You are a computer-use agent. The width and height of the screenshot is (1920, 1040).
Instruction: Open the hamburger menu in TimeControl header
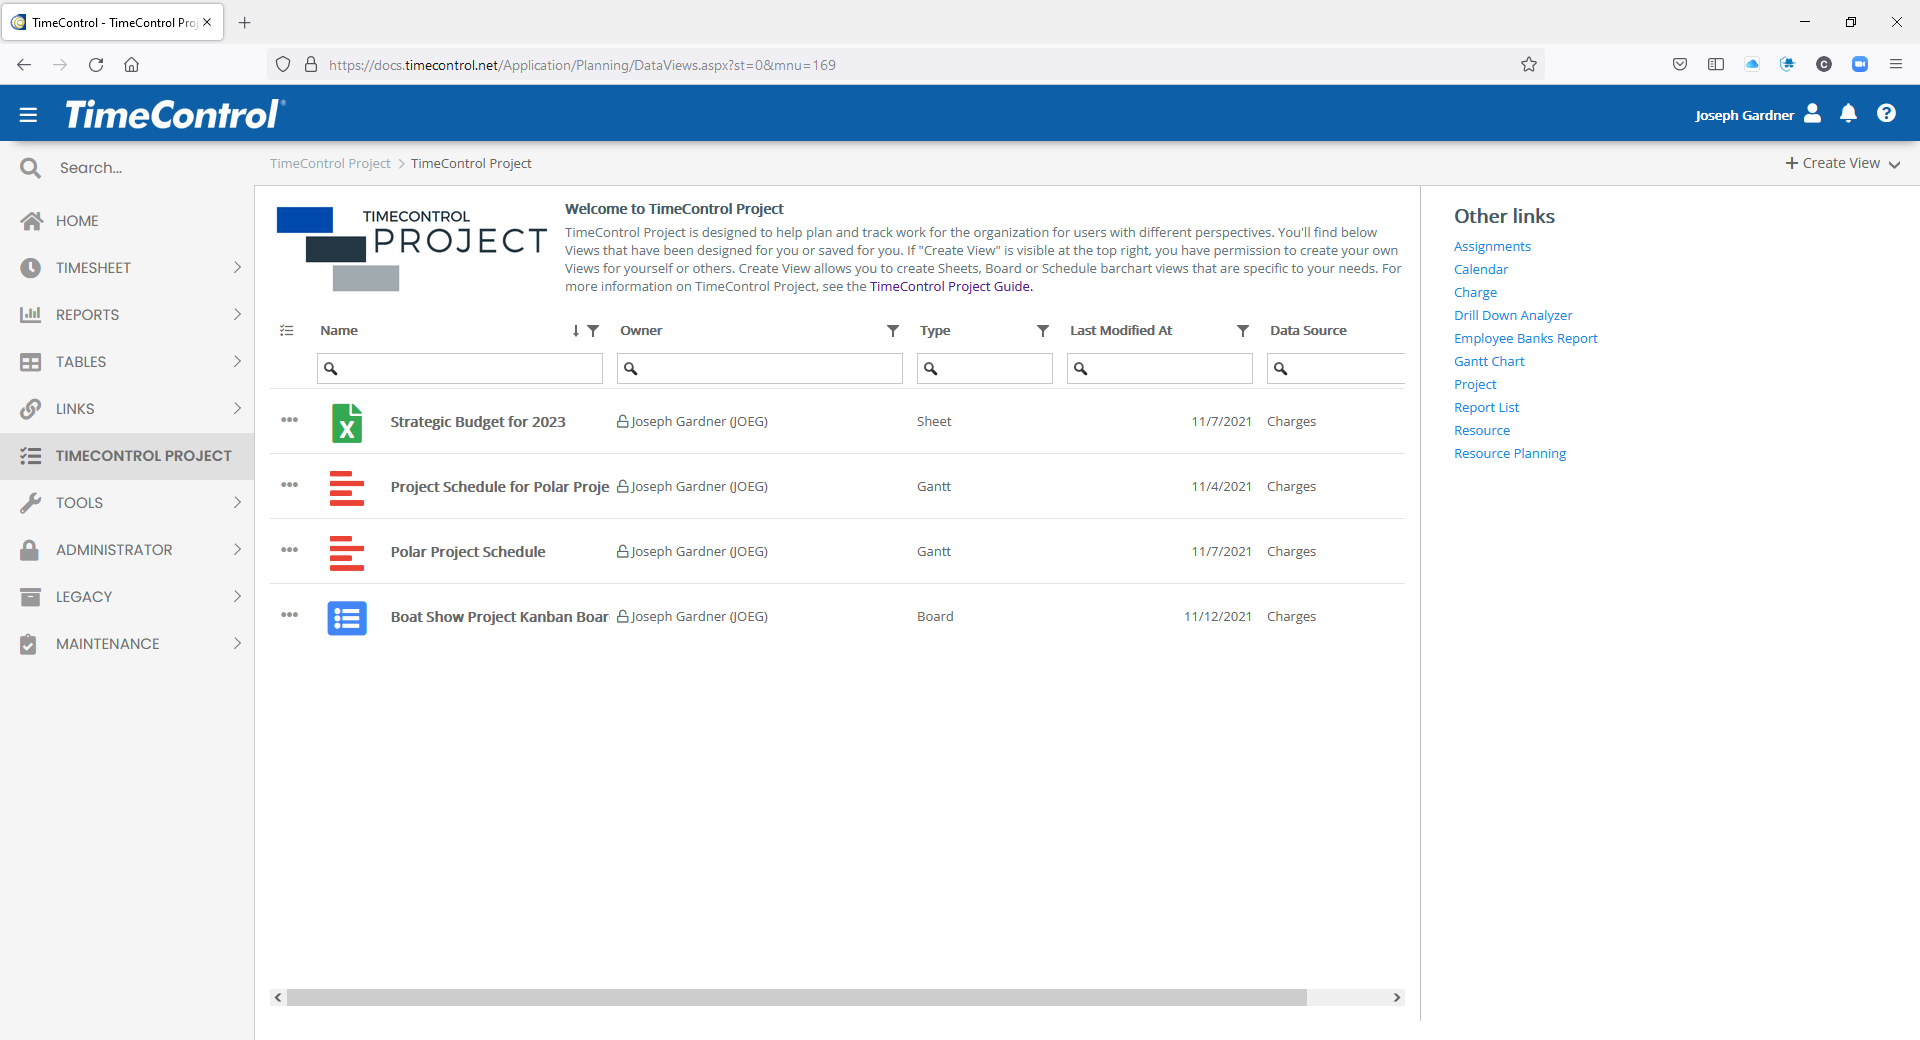pyautogui.click(x=28, y=115)
